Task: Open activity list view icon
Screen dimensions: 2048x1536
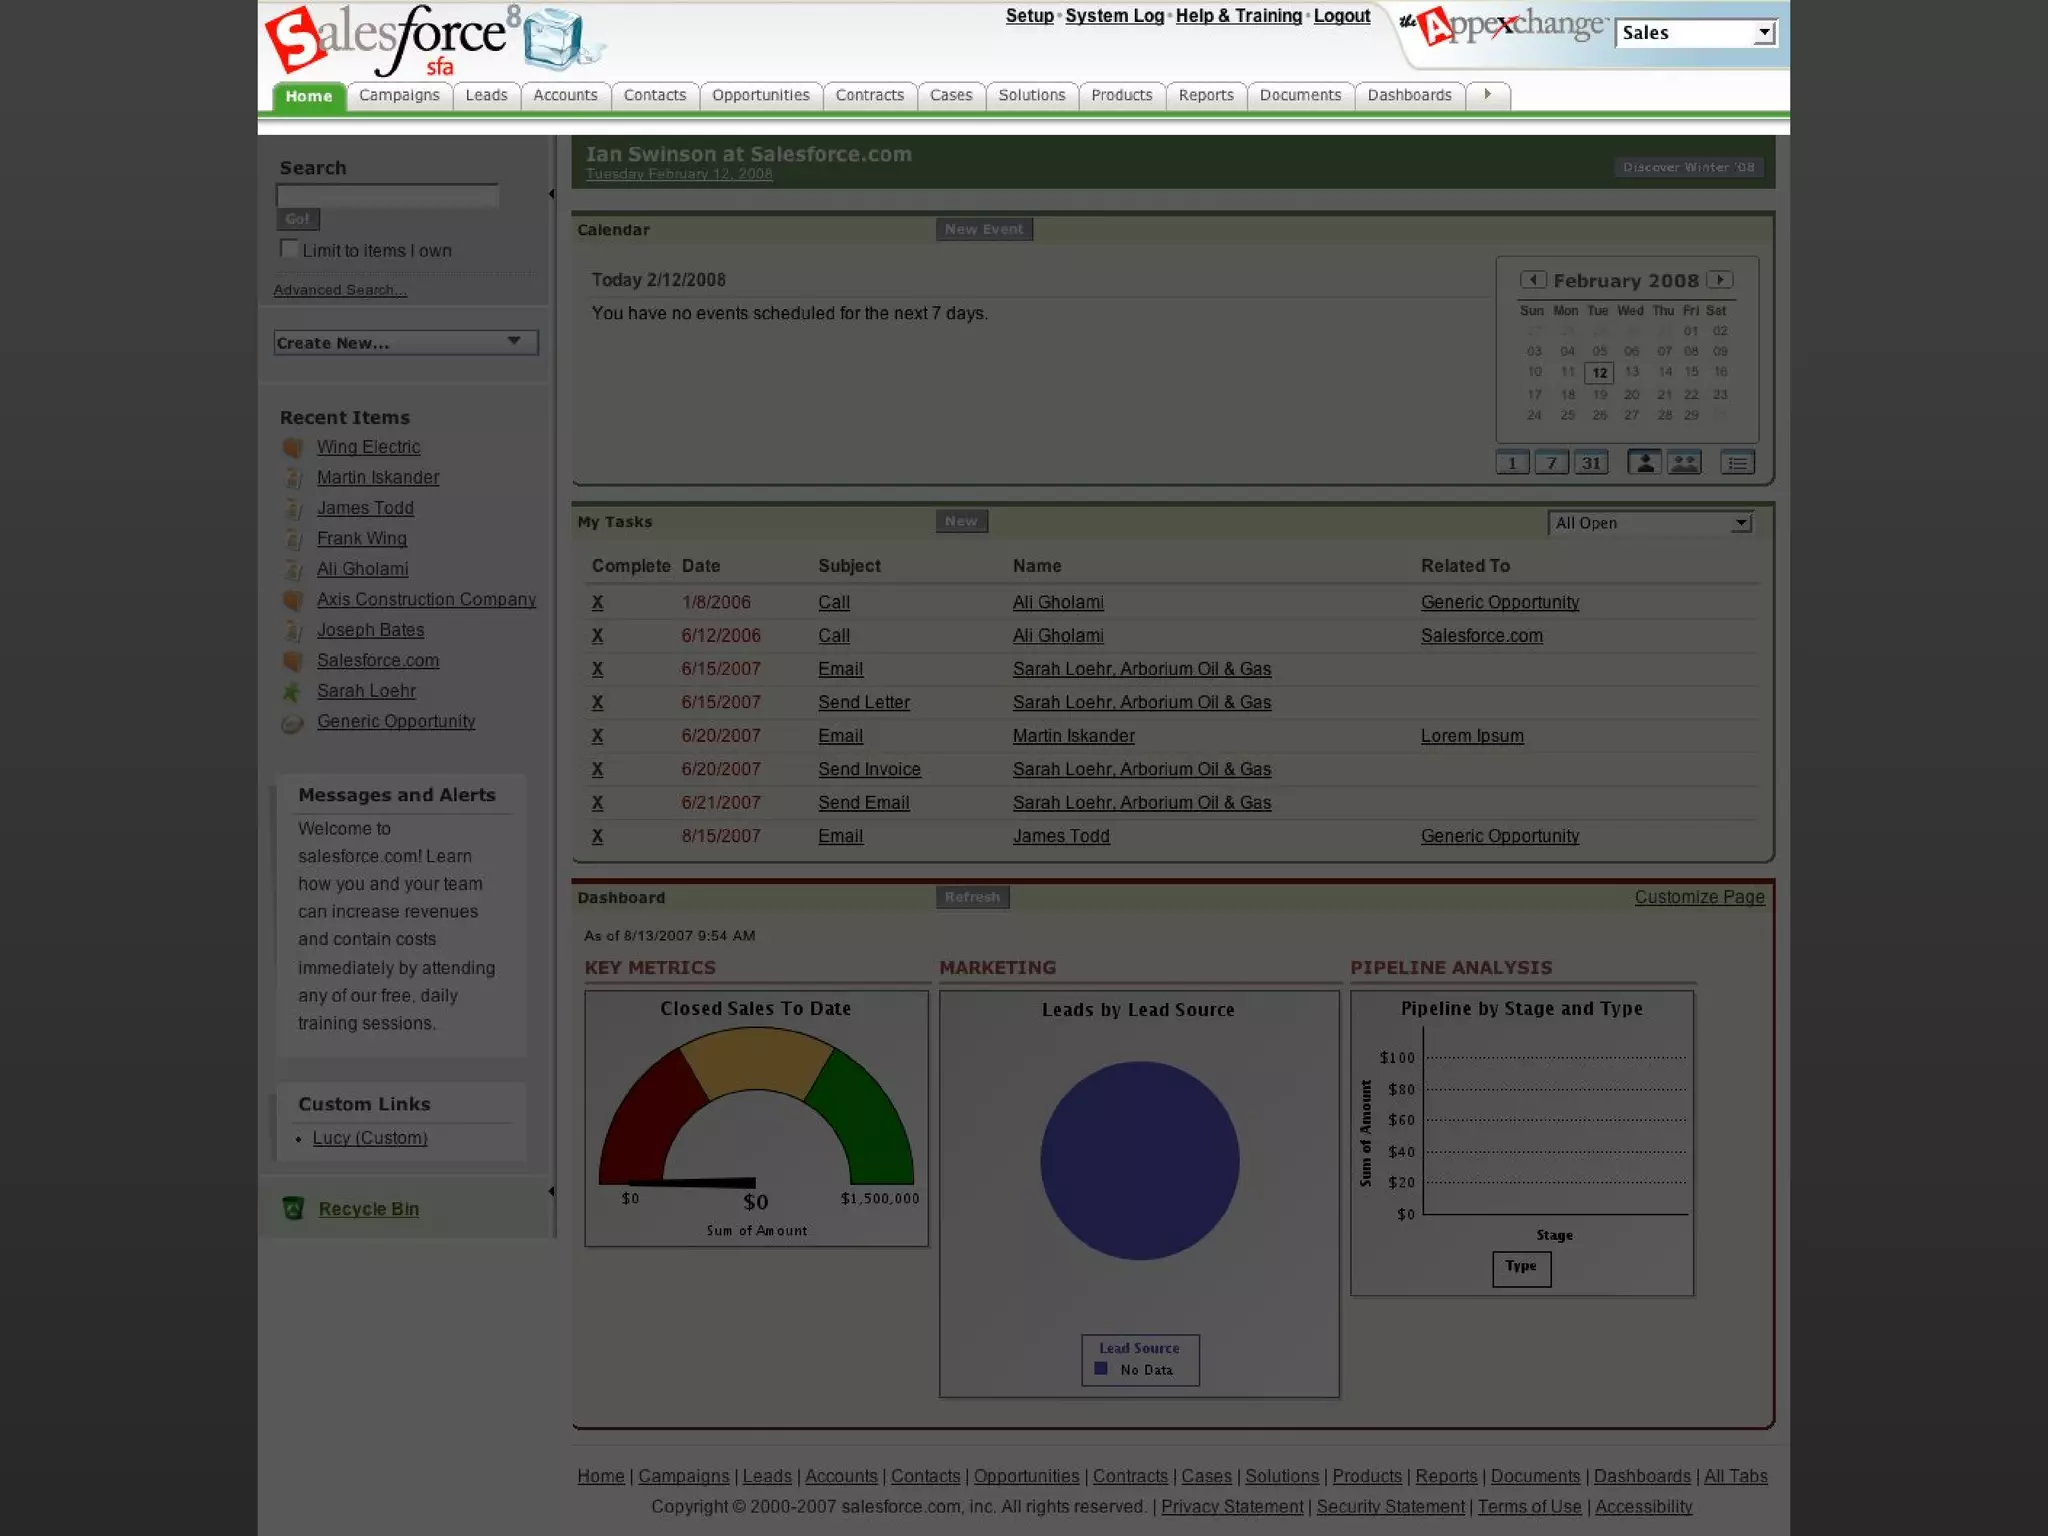Action: pyautogui.click(x=1737, y=463)
